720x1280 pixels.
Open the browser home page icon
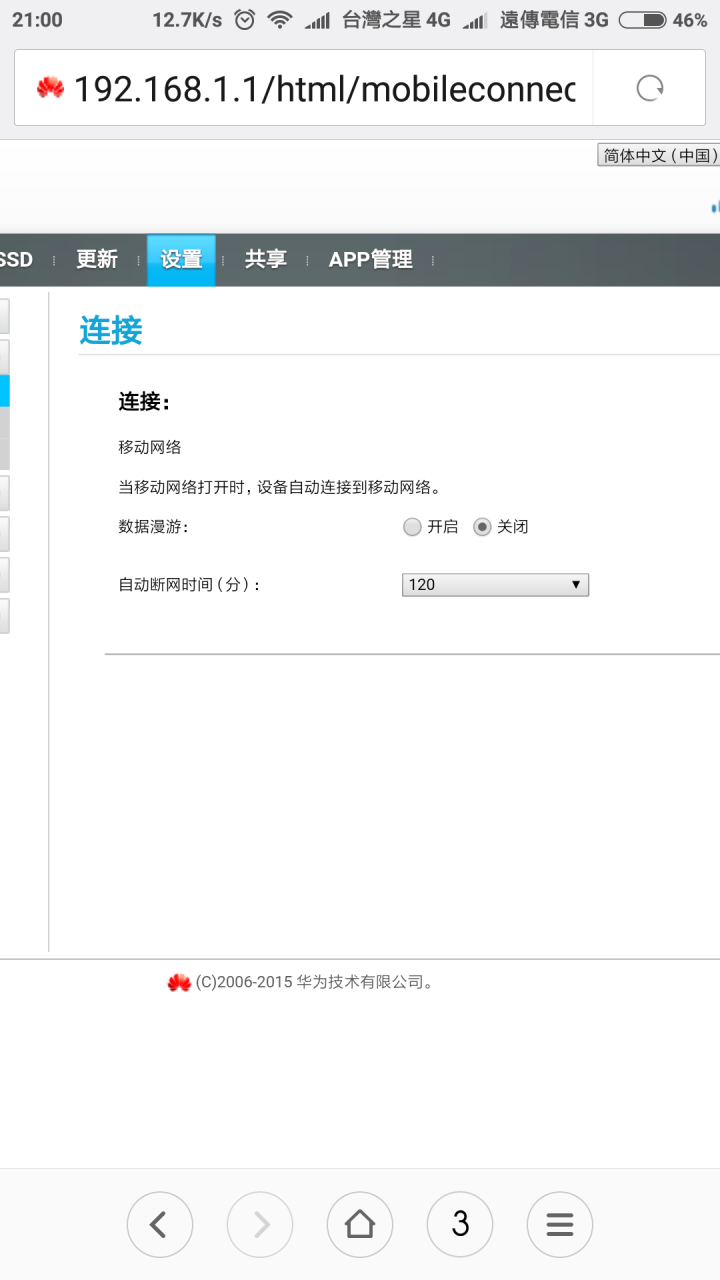tap(360, 1224)
